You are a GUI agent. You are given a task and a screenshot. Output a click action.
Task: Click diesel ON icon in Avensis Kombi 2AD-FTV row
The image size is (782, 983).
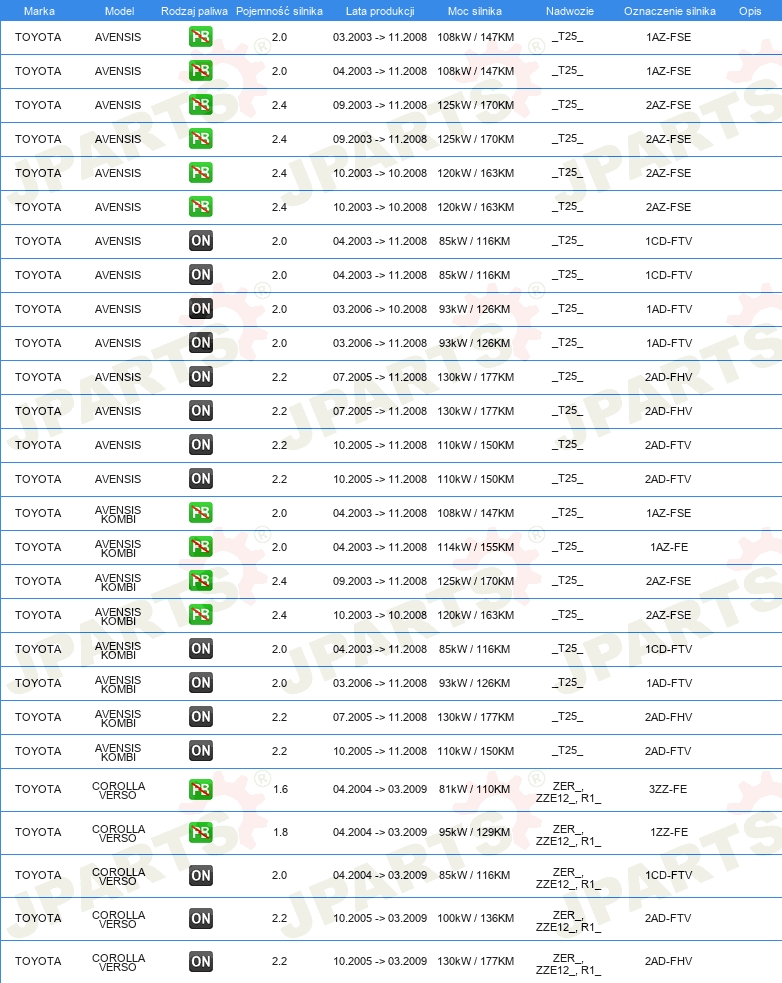coord(201,751)
